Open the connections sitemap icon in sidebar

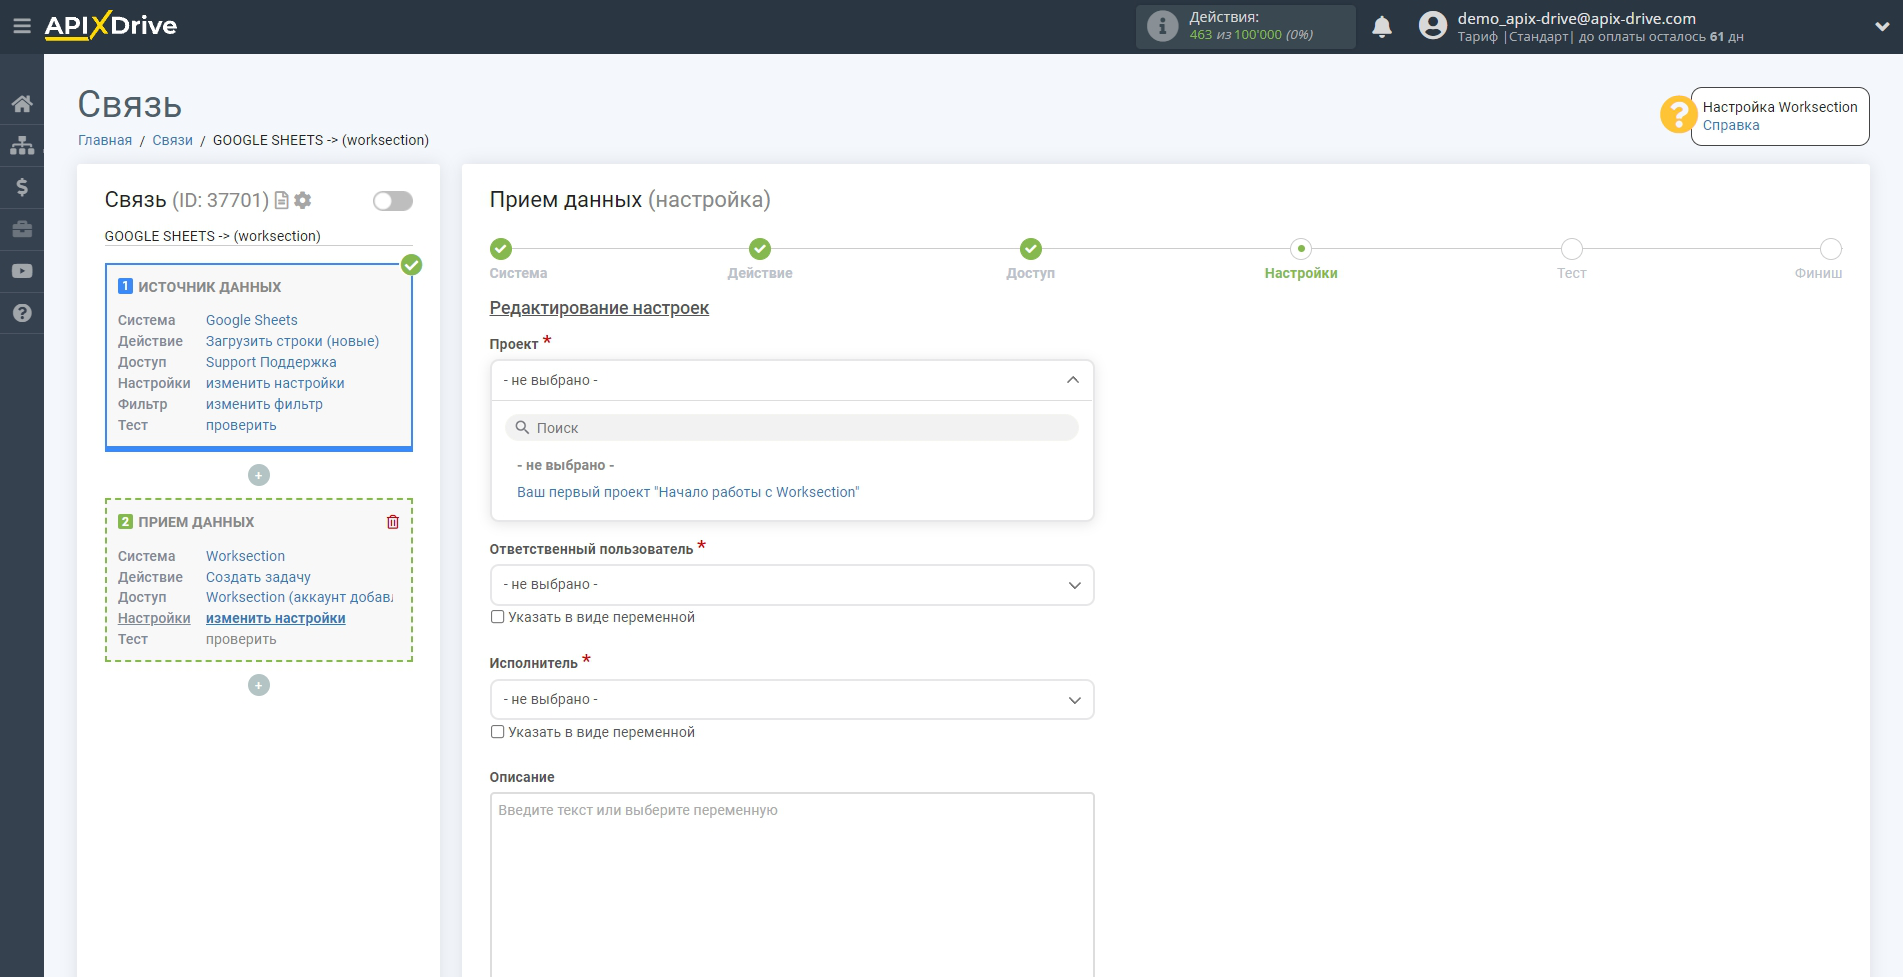point(22,146)
